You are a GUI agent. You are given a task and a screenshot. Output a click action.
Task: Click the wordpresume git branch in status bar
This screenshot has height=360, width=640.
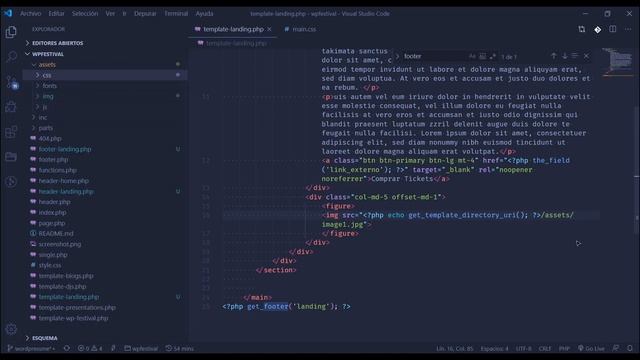[31, 349]
